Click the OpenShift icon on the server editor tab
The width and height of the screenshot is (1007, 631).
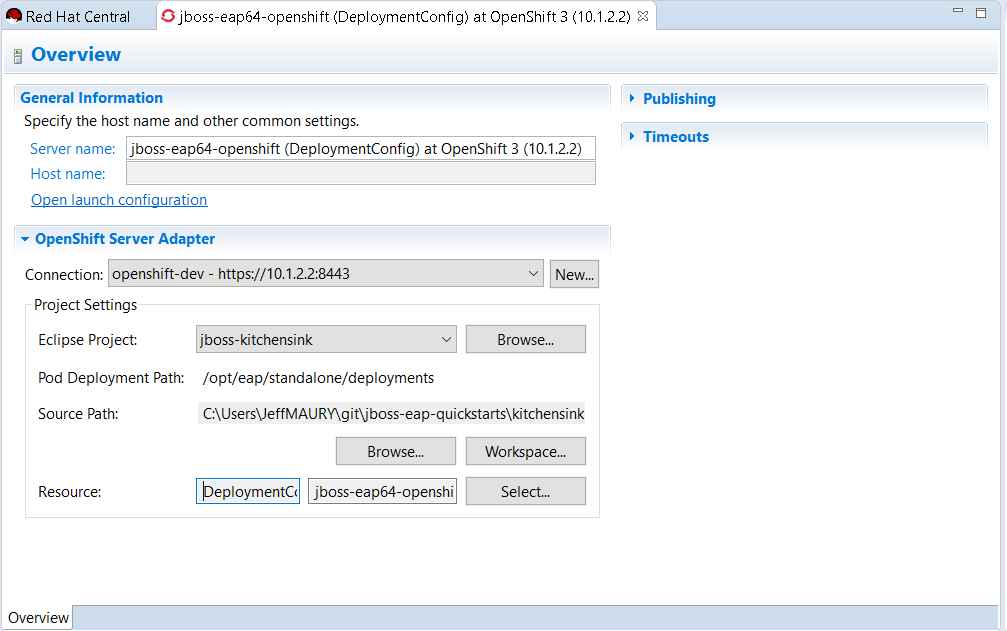[168, 16]
